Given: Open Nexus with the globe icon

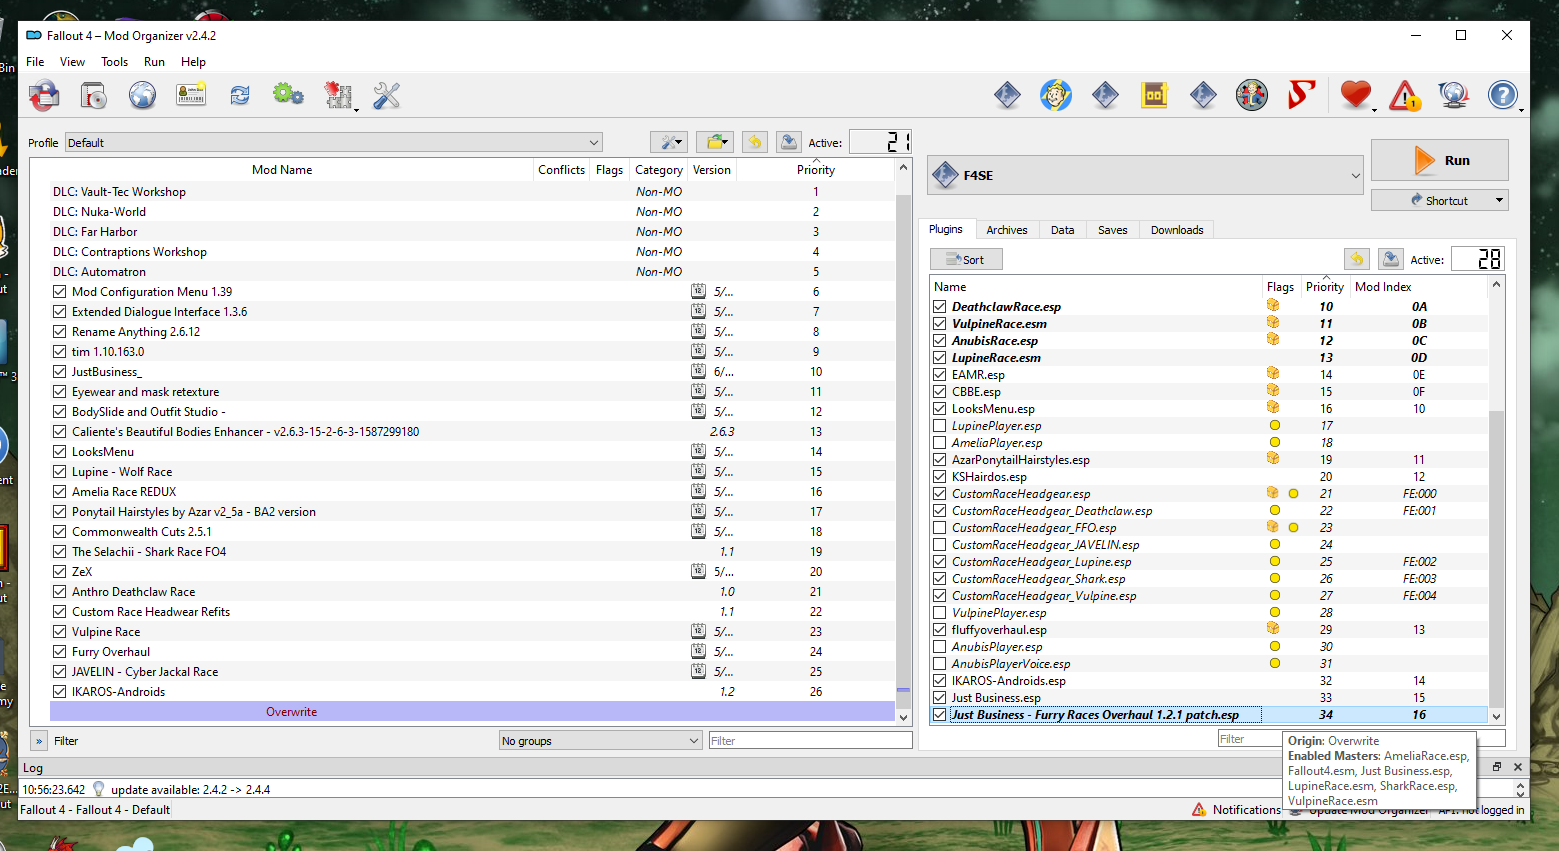Looking at the screenshot, I should click(142, 96).
